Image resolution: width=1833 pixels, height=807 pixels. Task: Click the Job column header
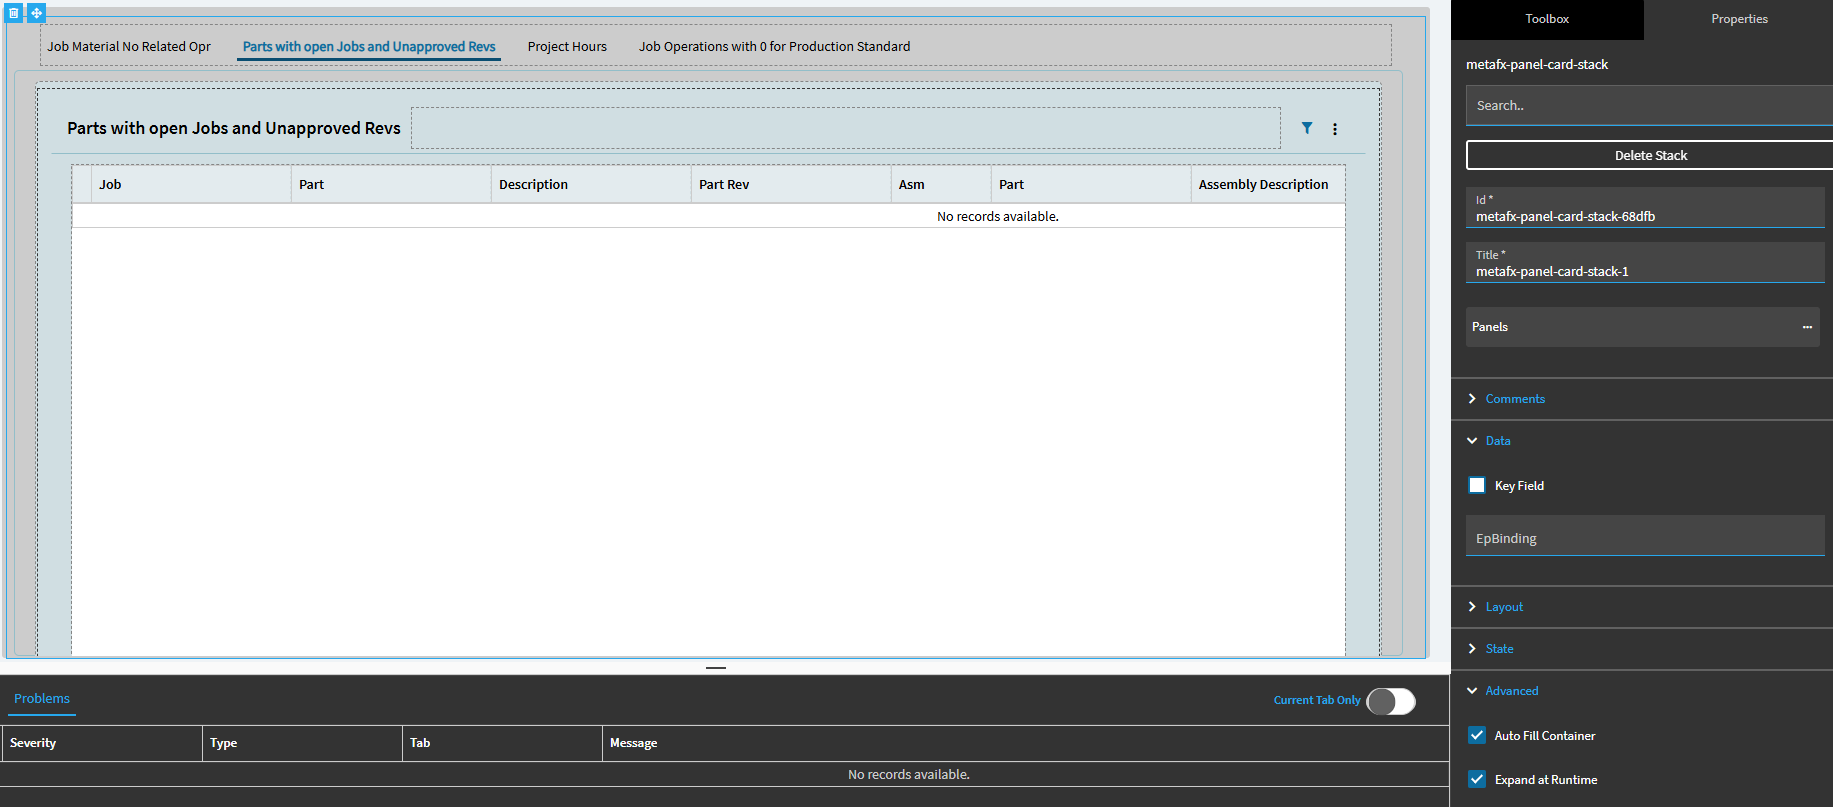(x=191, y=184)
